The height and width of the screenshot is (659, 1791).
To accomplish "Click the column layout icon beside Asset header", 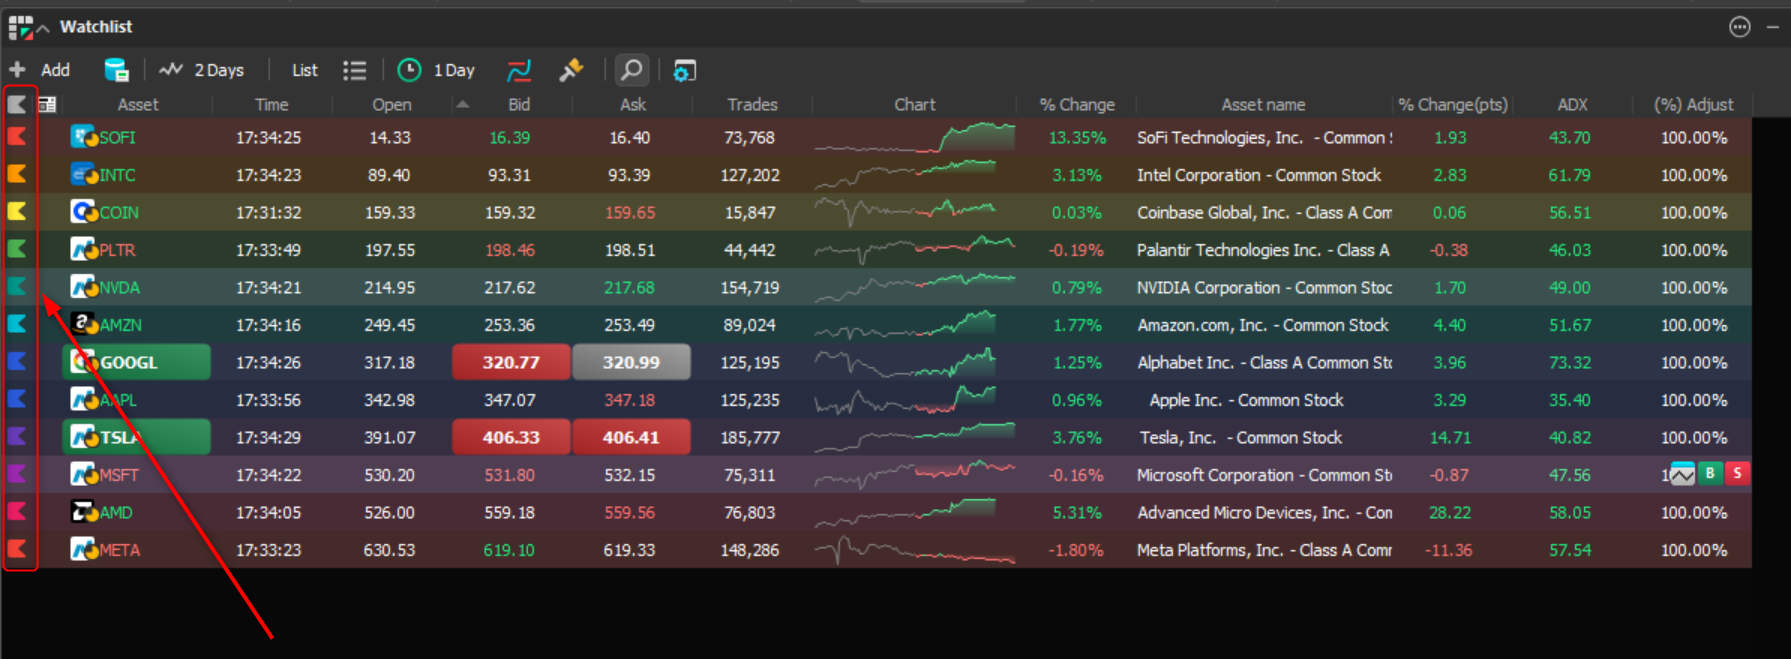I will pos(47,104).
